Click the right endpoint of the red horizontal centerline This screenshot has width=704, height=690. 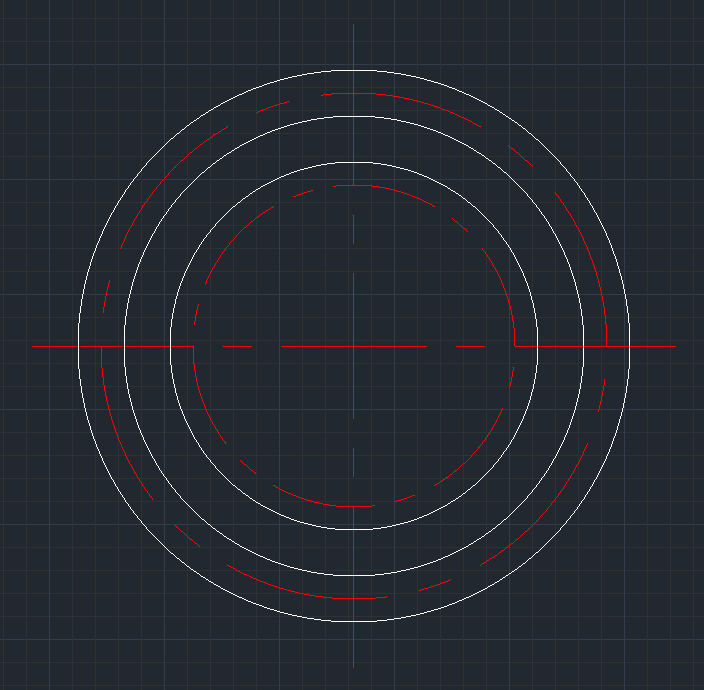676,346
